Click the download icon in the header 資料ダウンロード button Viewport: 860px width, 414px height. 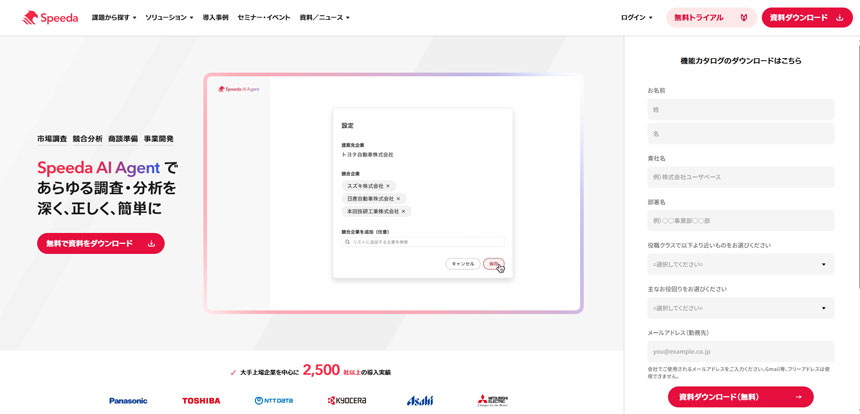840,18
